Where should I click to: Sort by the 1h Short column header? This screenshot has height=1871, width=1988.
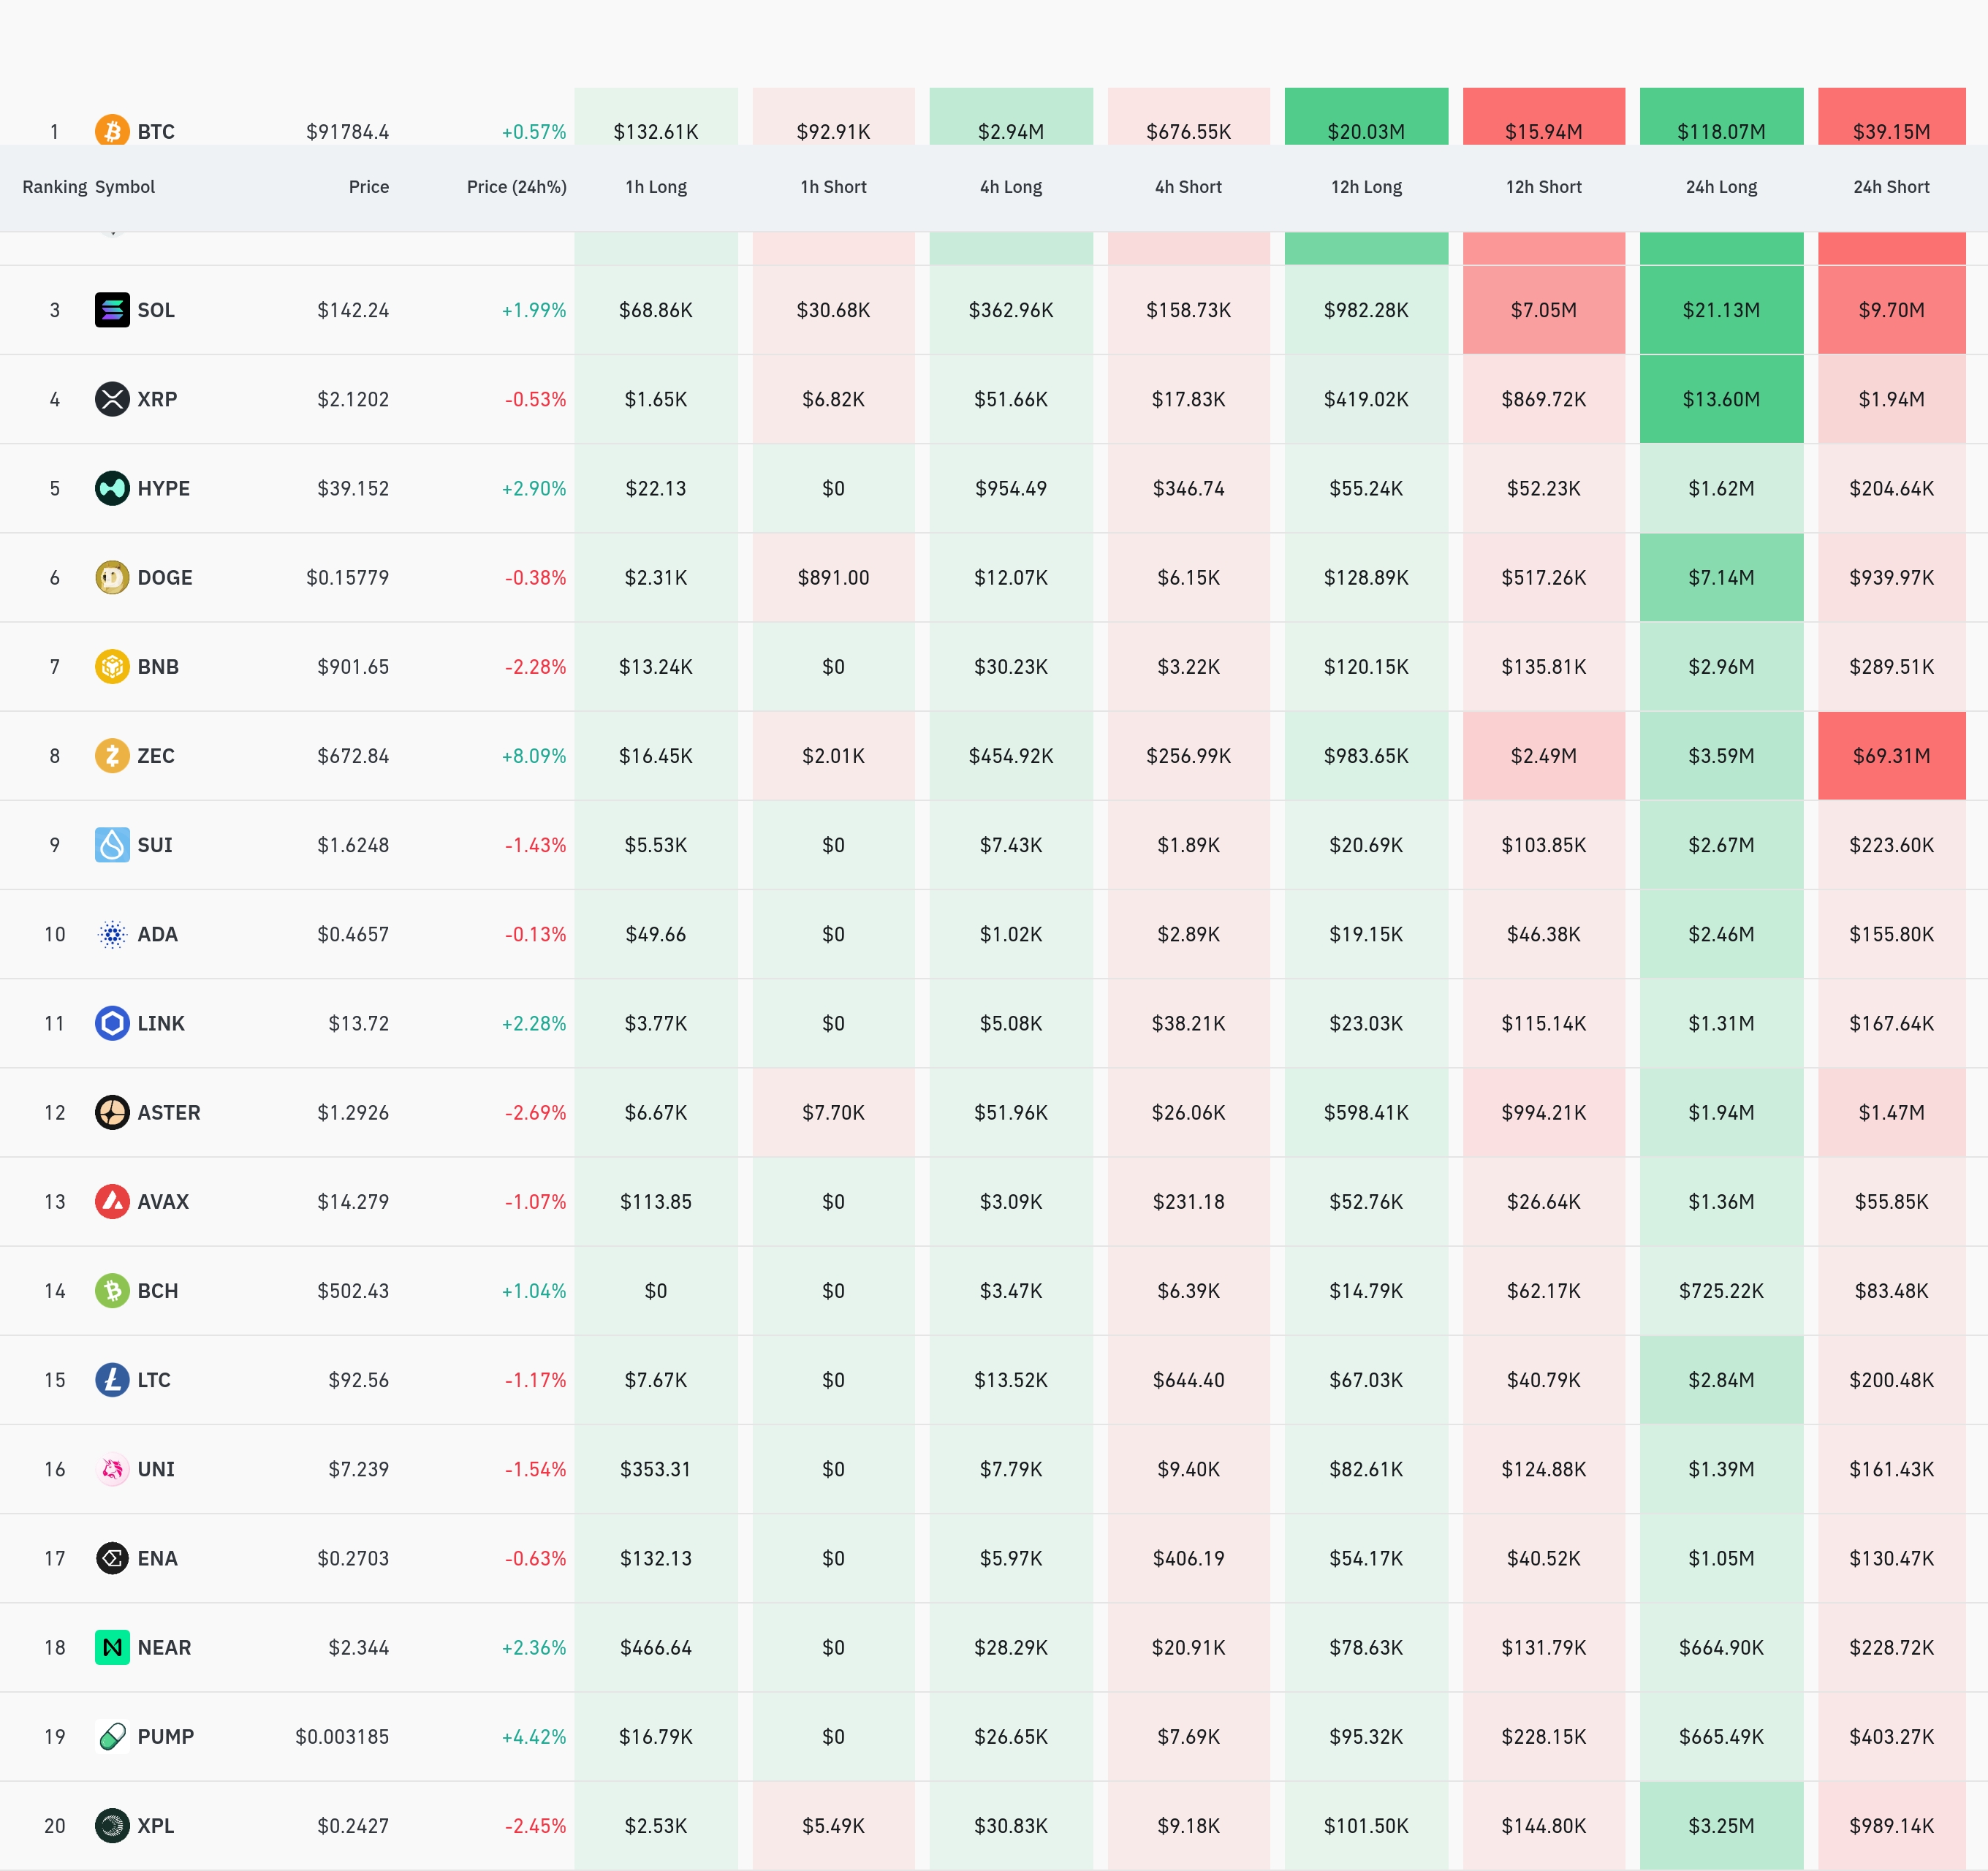click(x=833, y=187)
